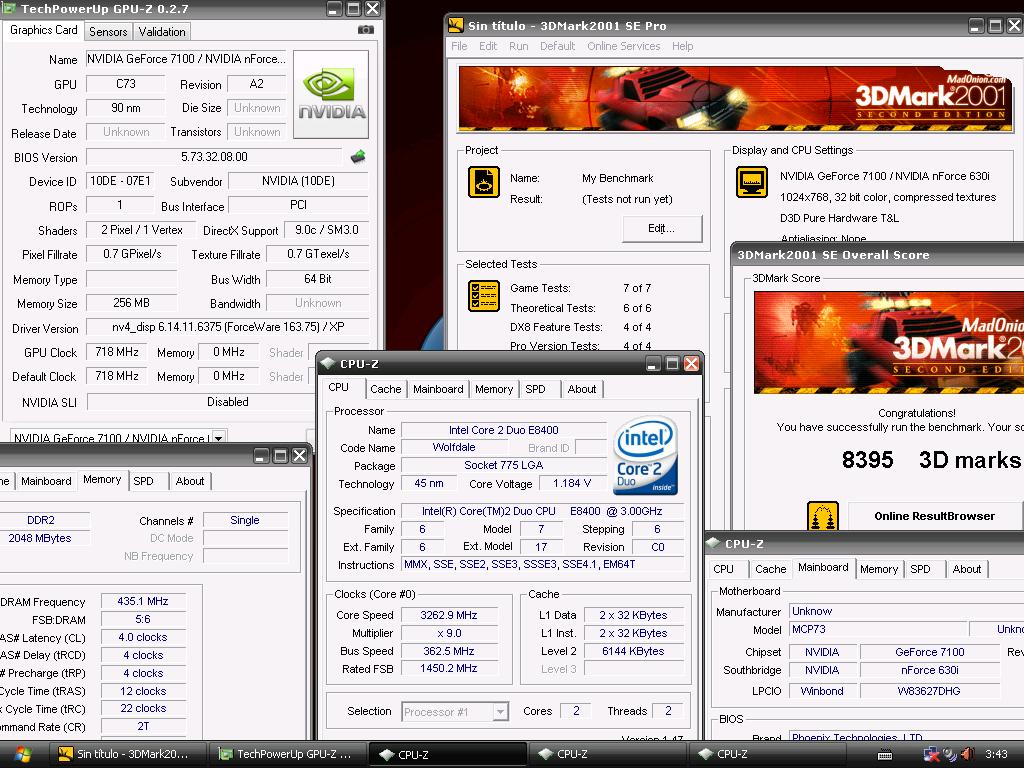Select the Graphics Card tab in GPU-Z
Screen dimensions: 1024x768
click(x=44, y=30)
